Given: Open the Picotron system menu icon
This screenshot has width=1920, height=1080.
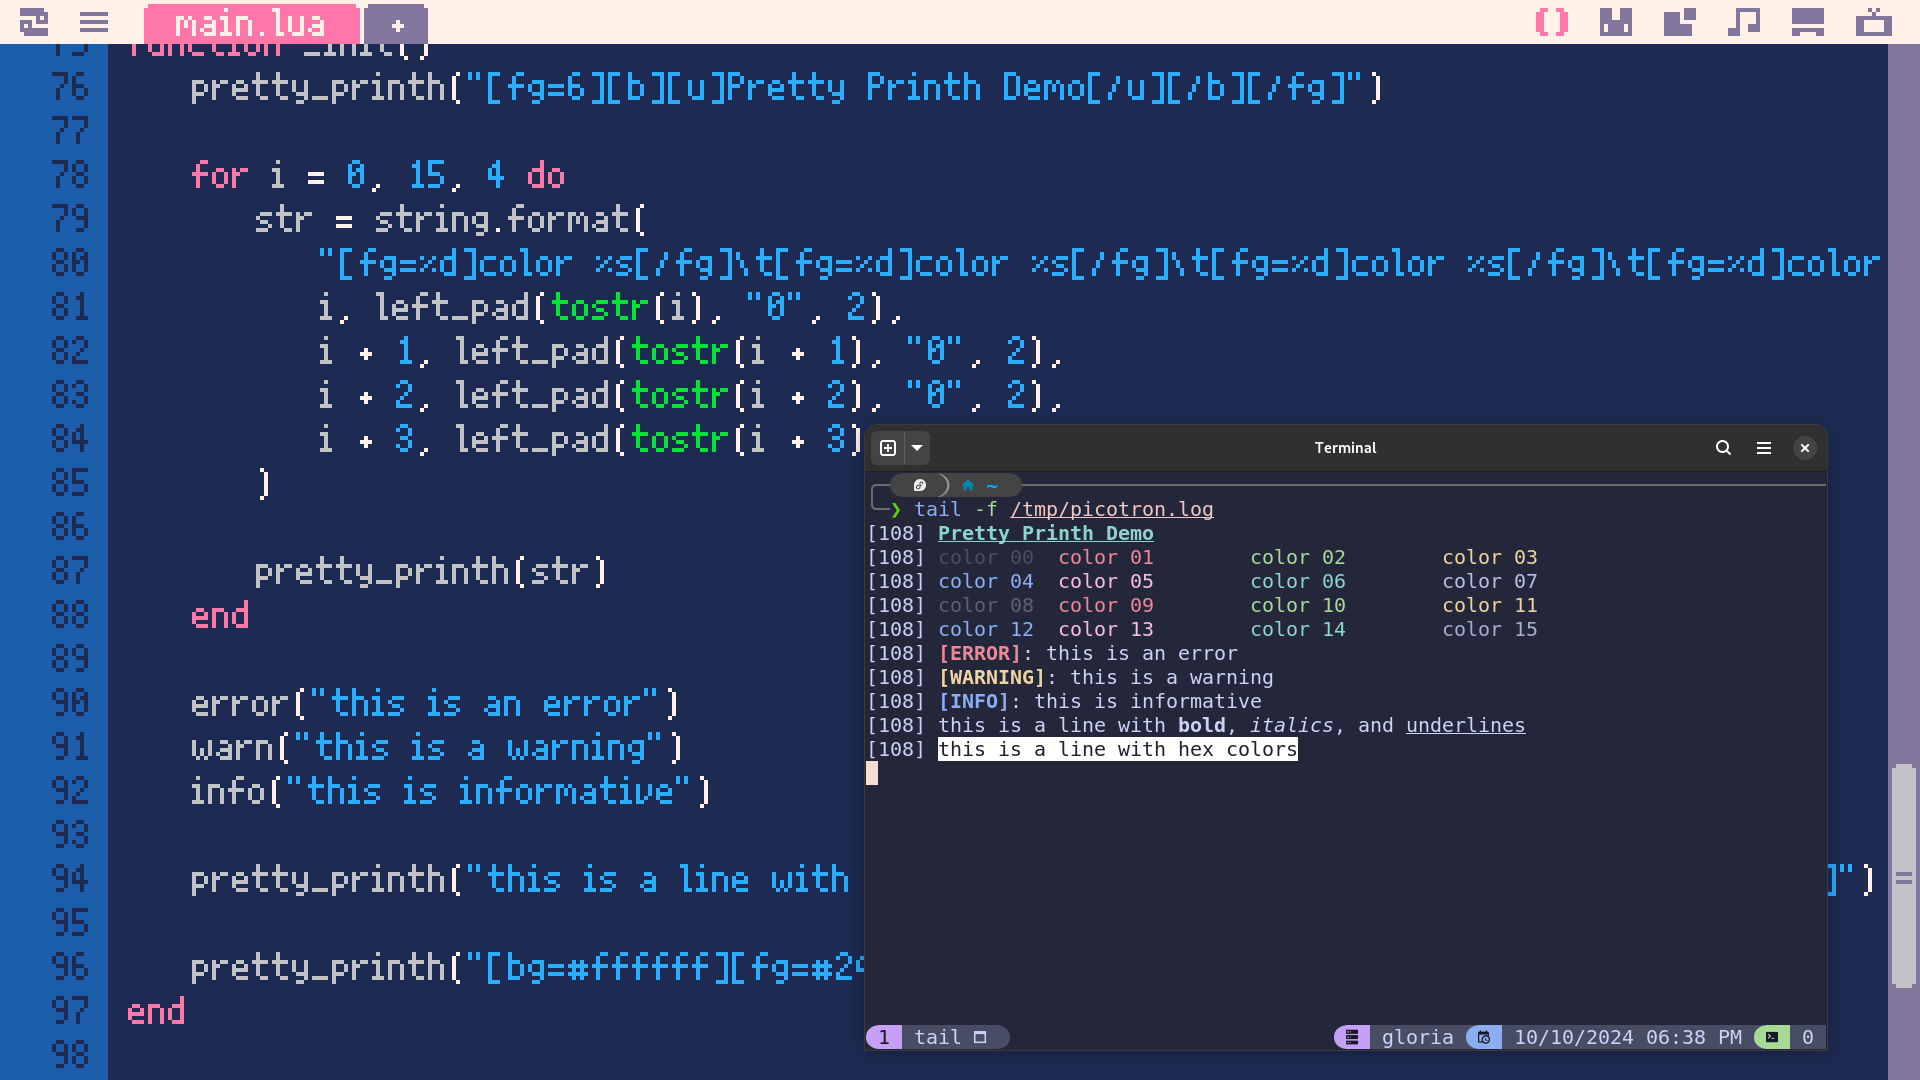Looking at the screenshot, I should point(34,22).
